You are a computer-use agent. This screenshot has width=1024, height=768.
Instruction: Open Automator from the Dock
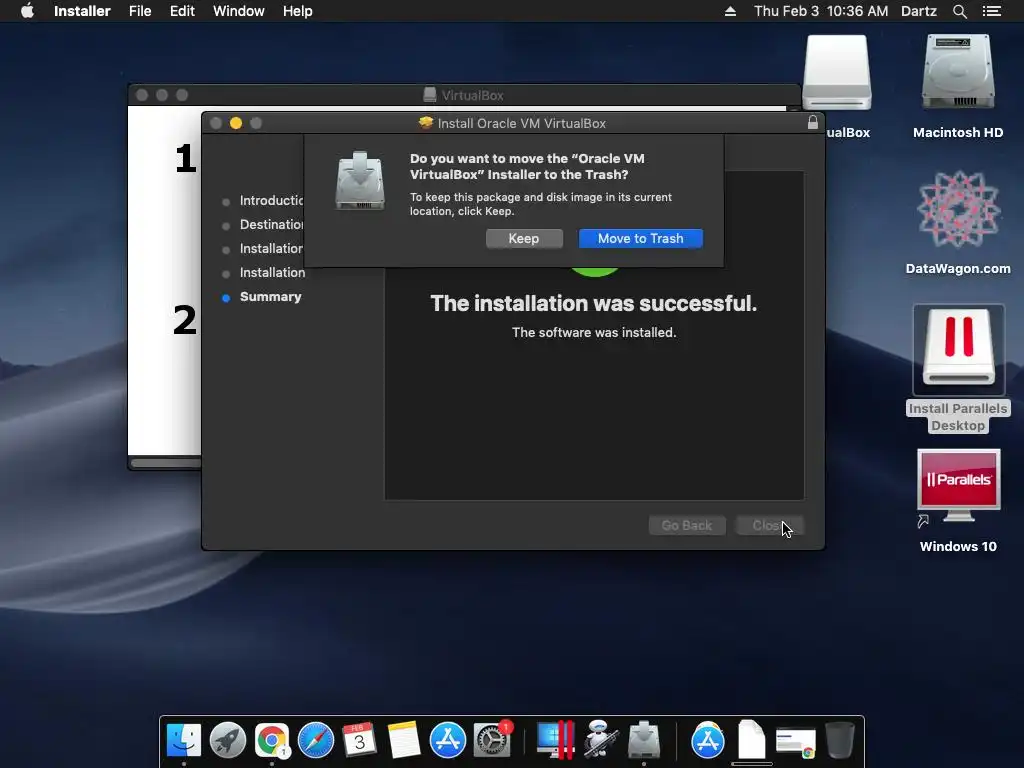[x=600, y=739]
